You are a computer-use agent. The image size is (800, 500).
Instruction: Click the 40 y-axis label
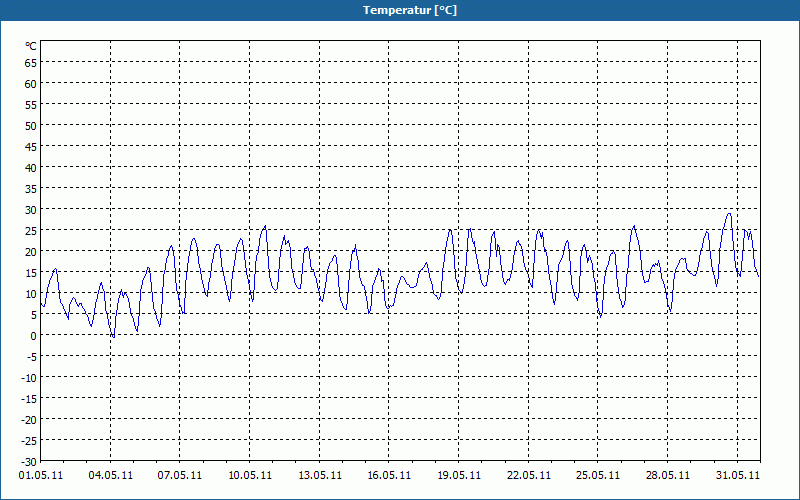pyautogui.click(x=31, y=168)
